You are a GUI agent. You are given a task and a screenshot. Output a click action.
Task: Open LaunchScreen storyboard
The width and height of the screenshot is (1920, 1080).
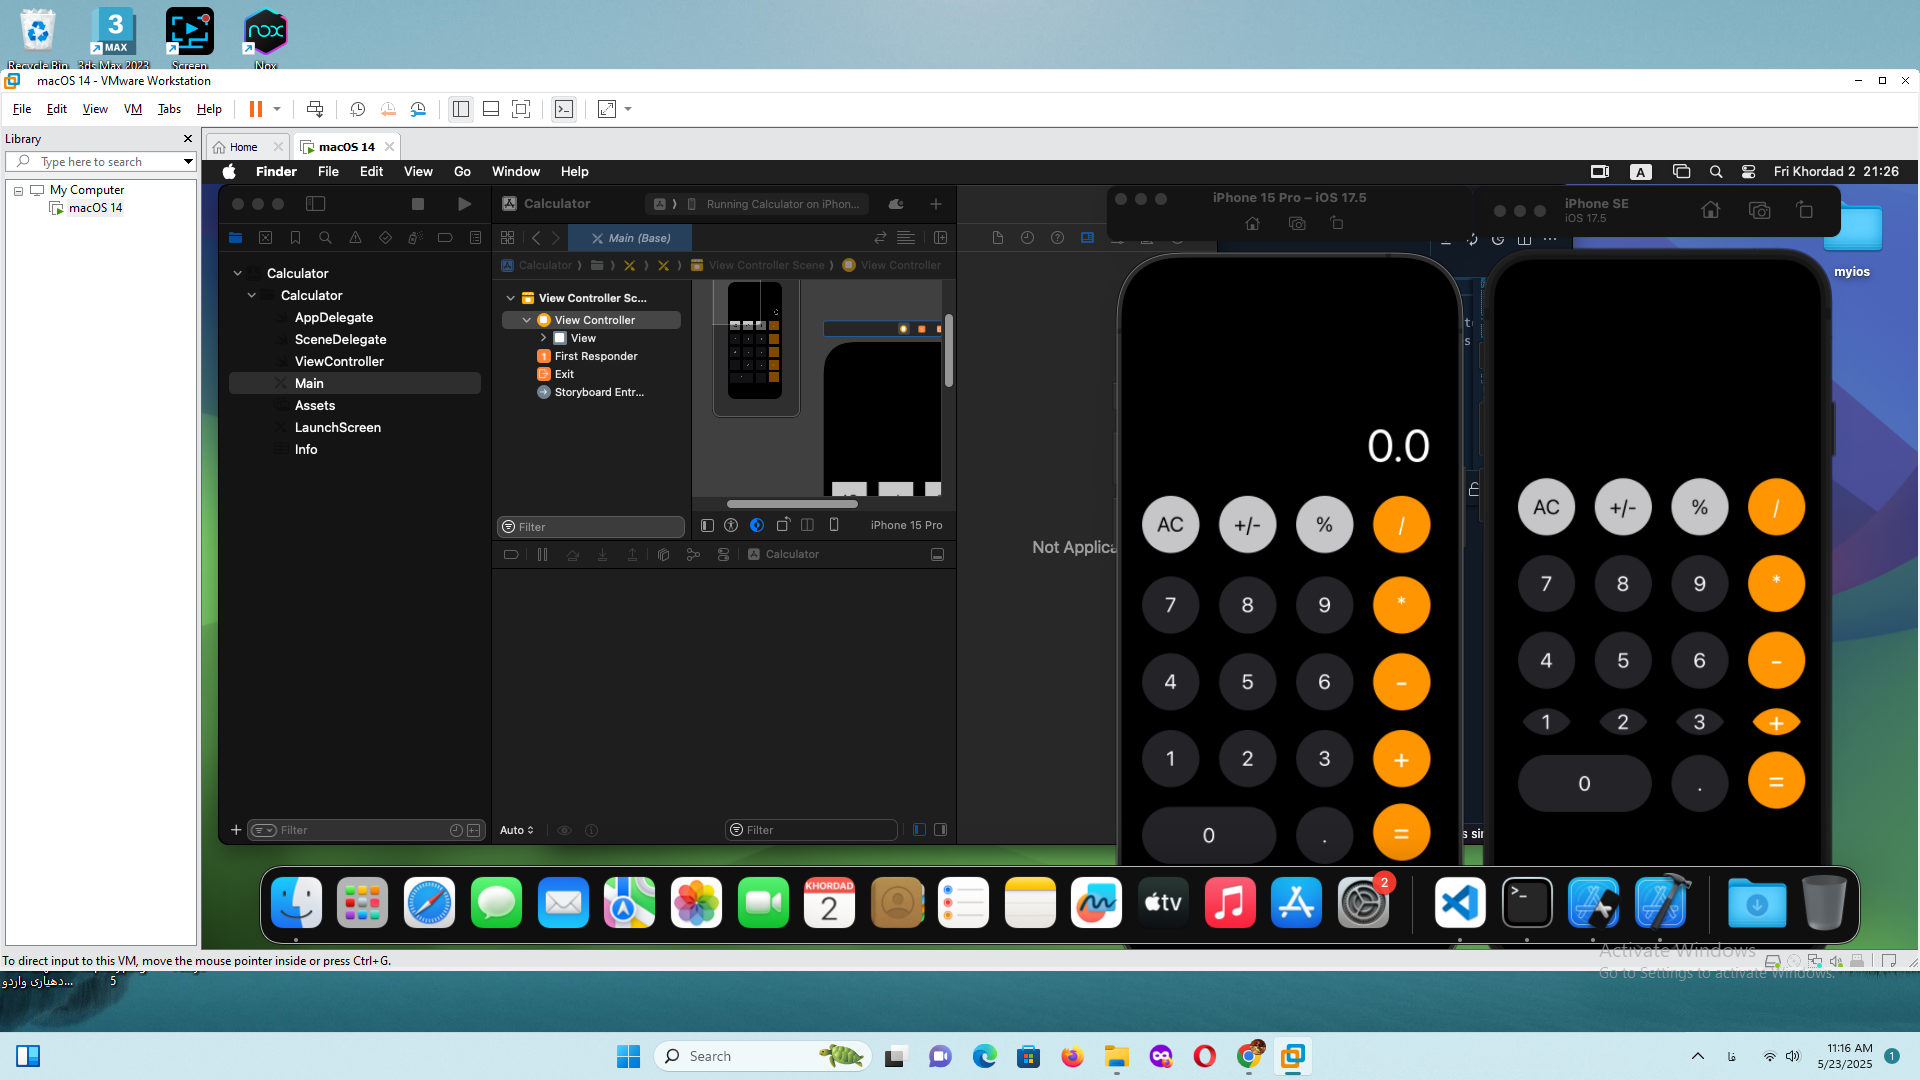(338, 427)
